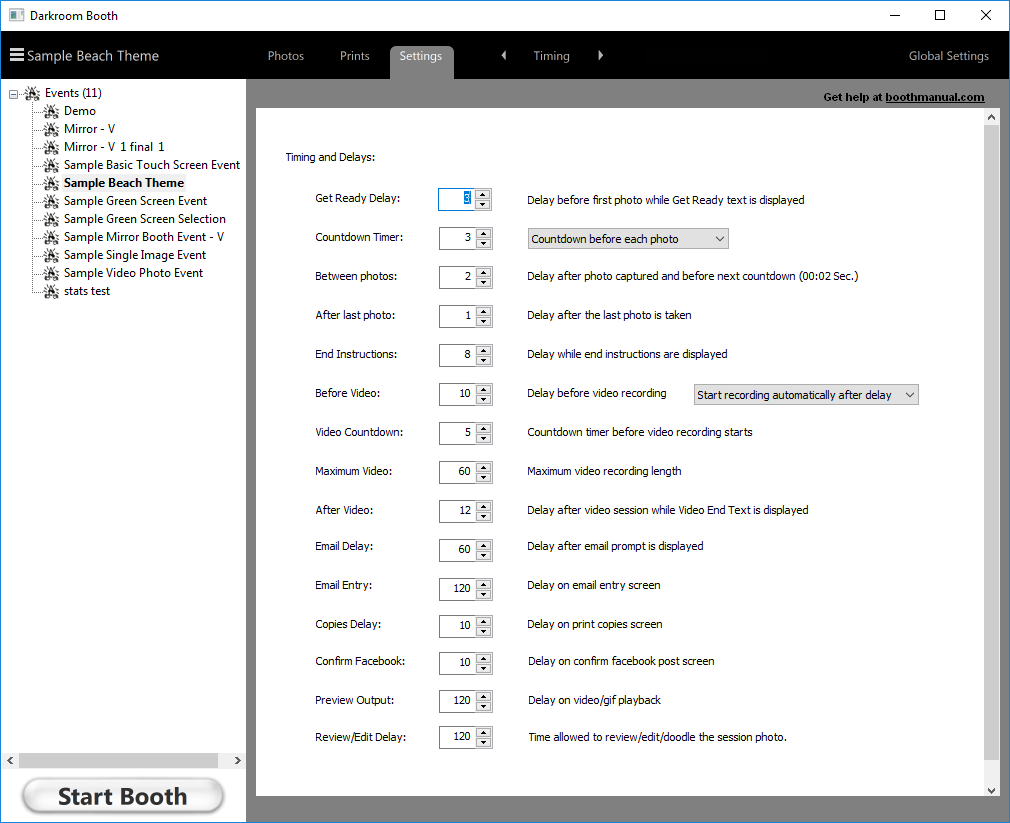Viewport: 1010px width, 823px height.
Task: Click the Timing page label
Action: [551, 56]
